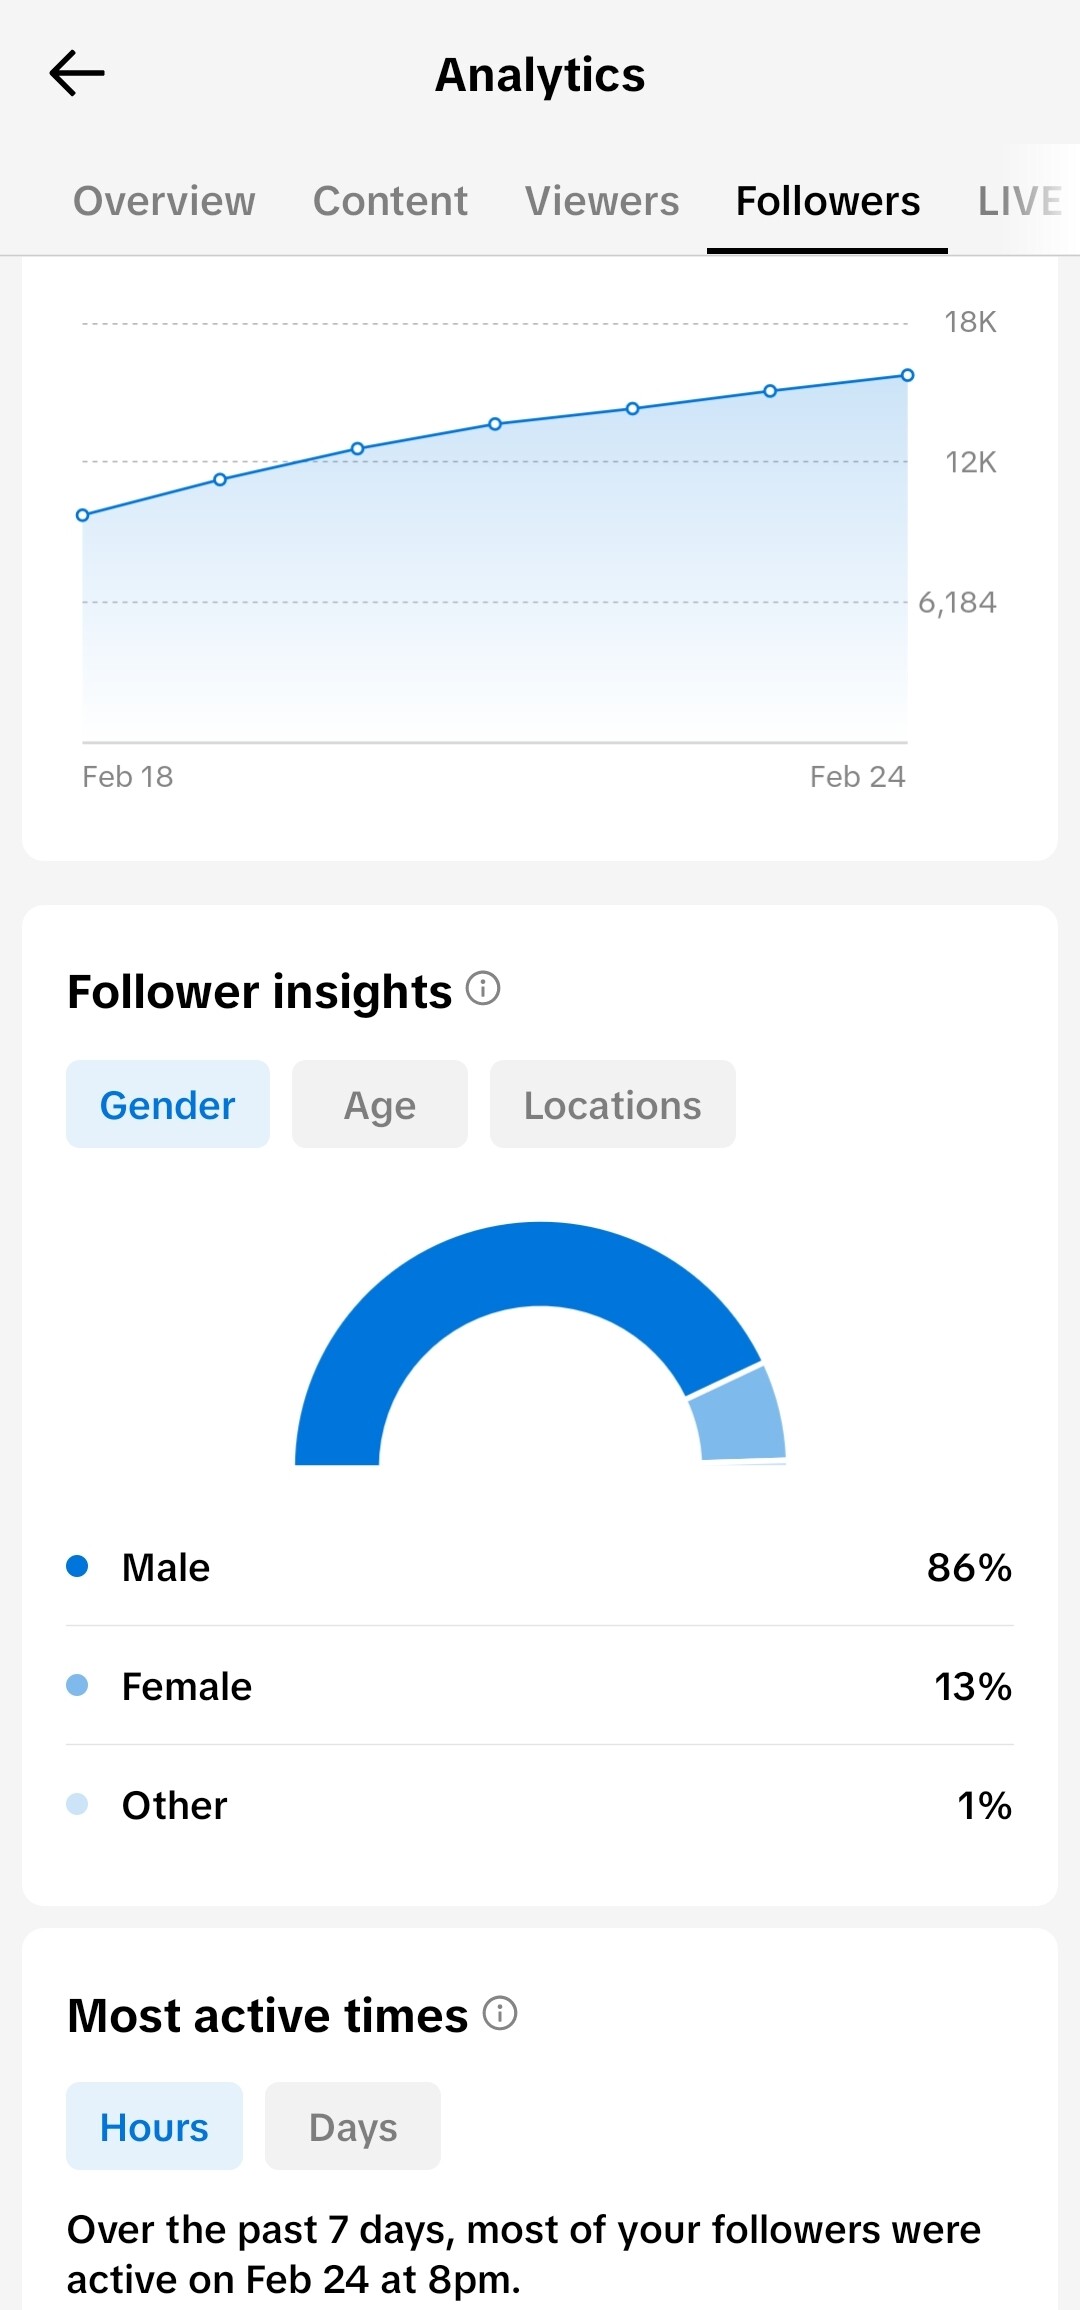Image resolution: width=1080 pixels, height=2310 pixels.
Task: Show follower Locations breakdown
Action: (613, 1104)
